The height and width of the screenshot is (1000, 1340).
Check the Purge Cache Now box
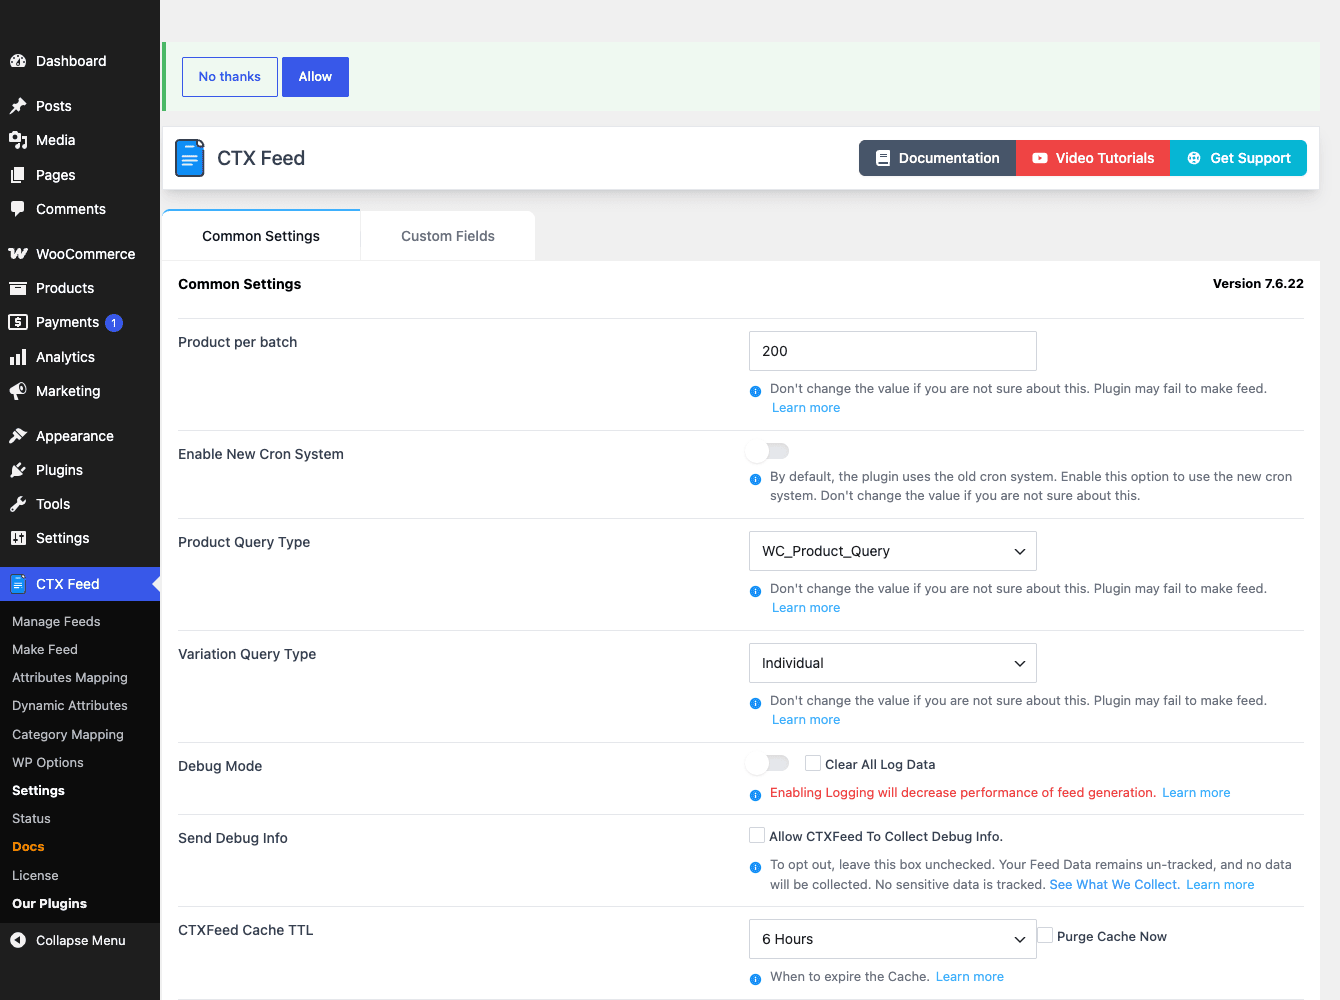(1045, 935)
